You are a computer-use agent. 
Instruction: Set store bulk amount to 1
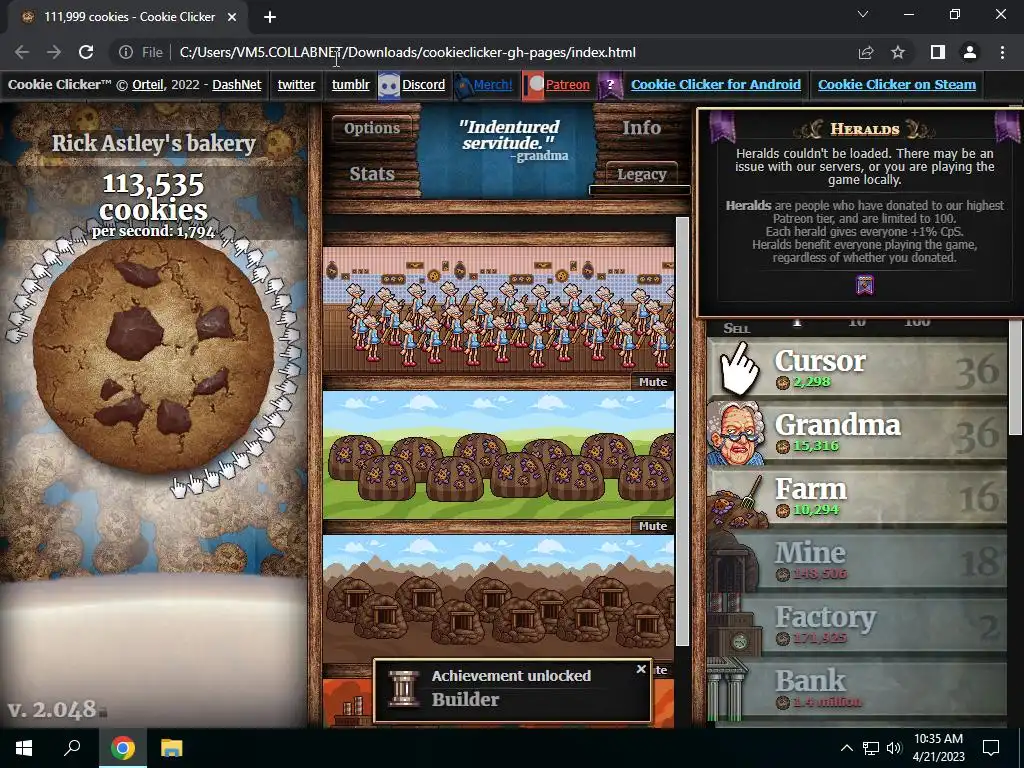(x=797, y=321)
